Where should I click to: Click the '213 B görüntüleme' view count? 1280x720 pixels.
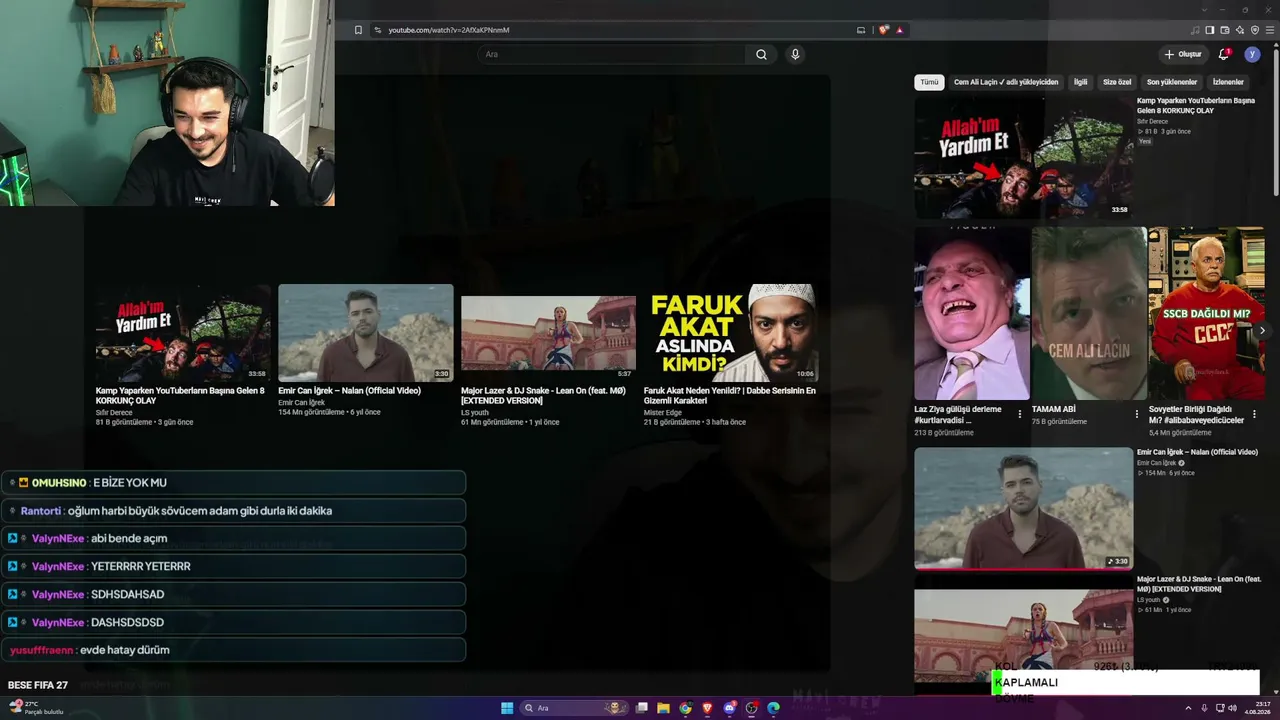tap(943, 433)
